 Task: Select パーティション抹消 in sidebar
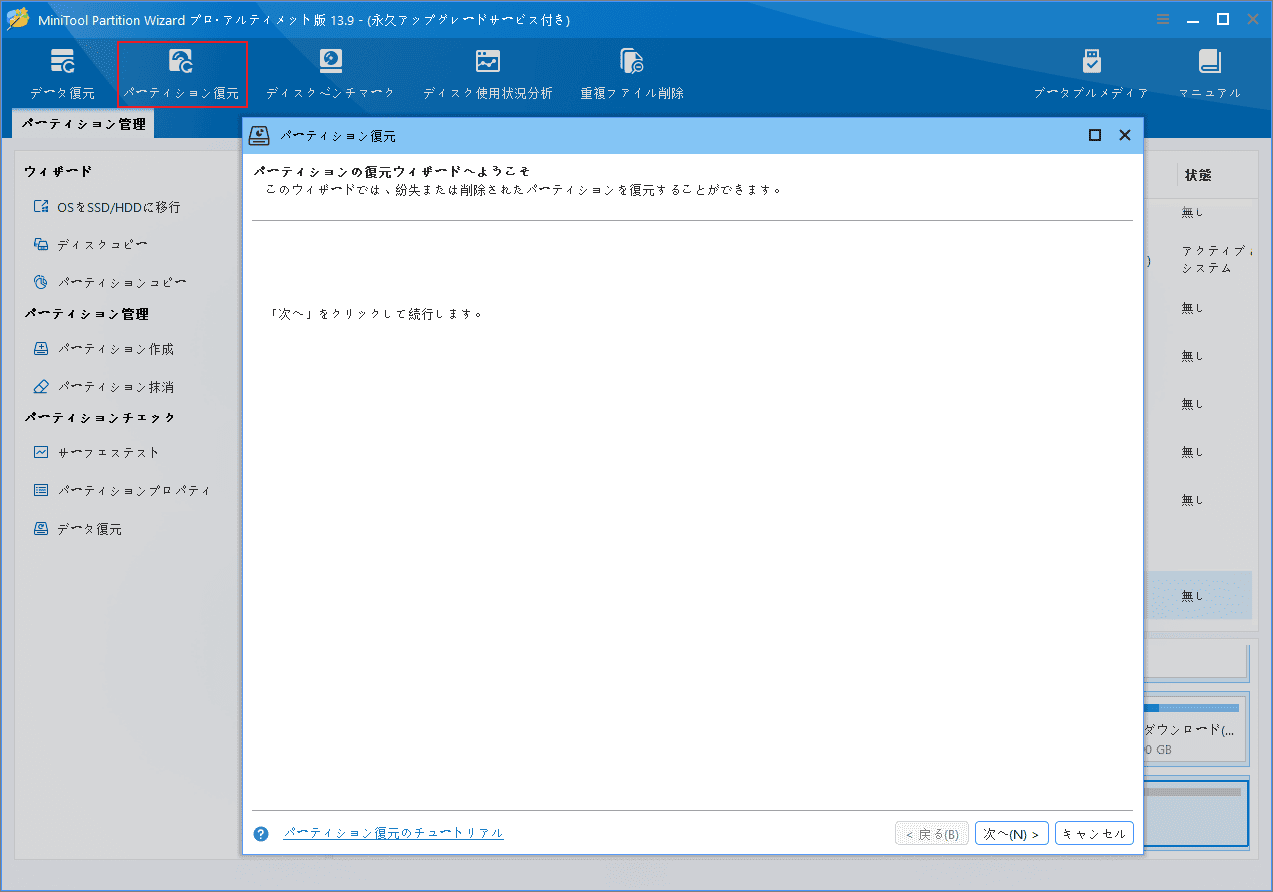(x=115, y=387)
